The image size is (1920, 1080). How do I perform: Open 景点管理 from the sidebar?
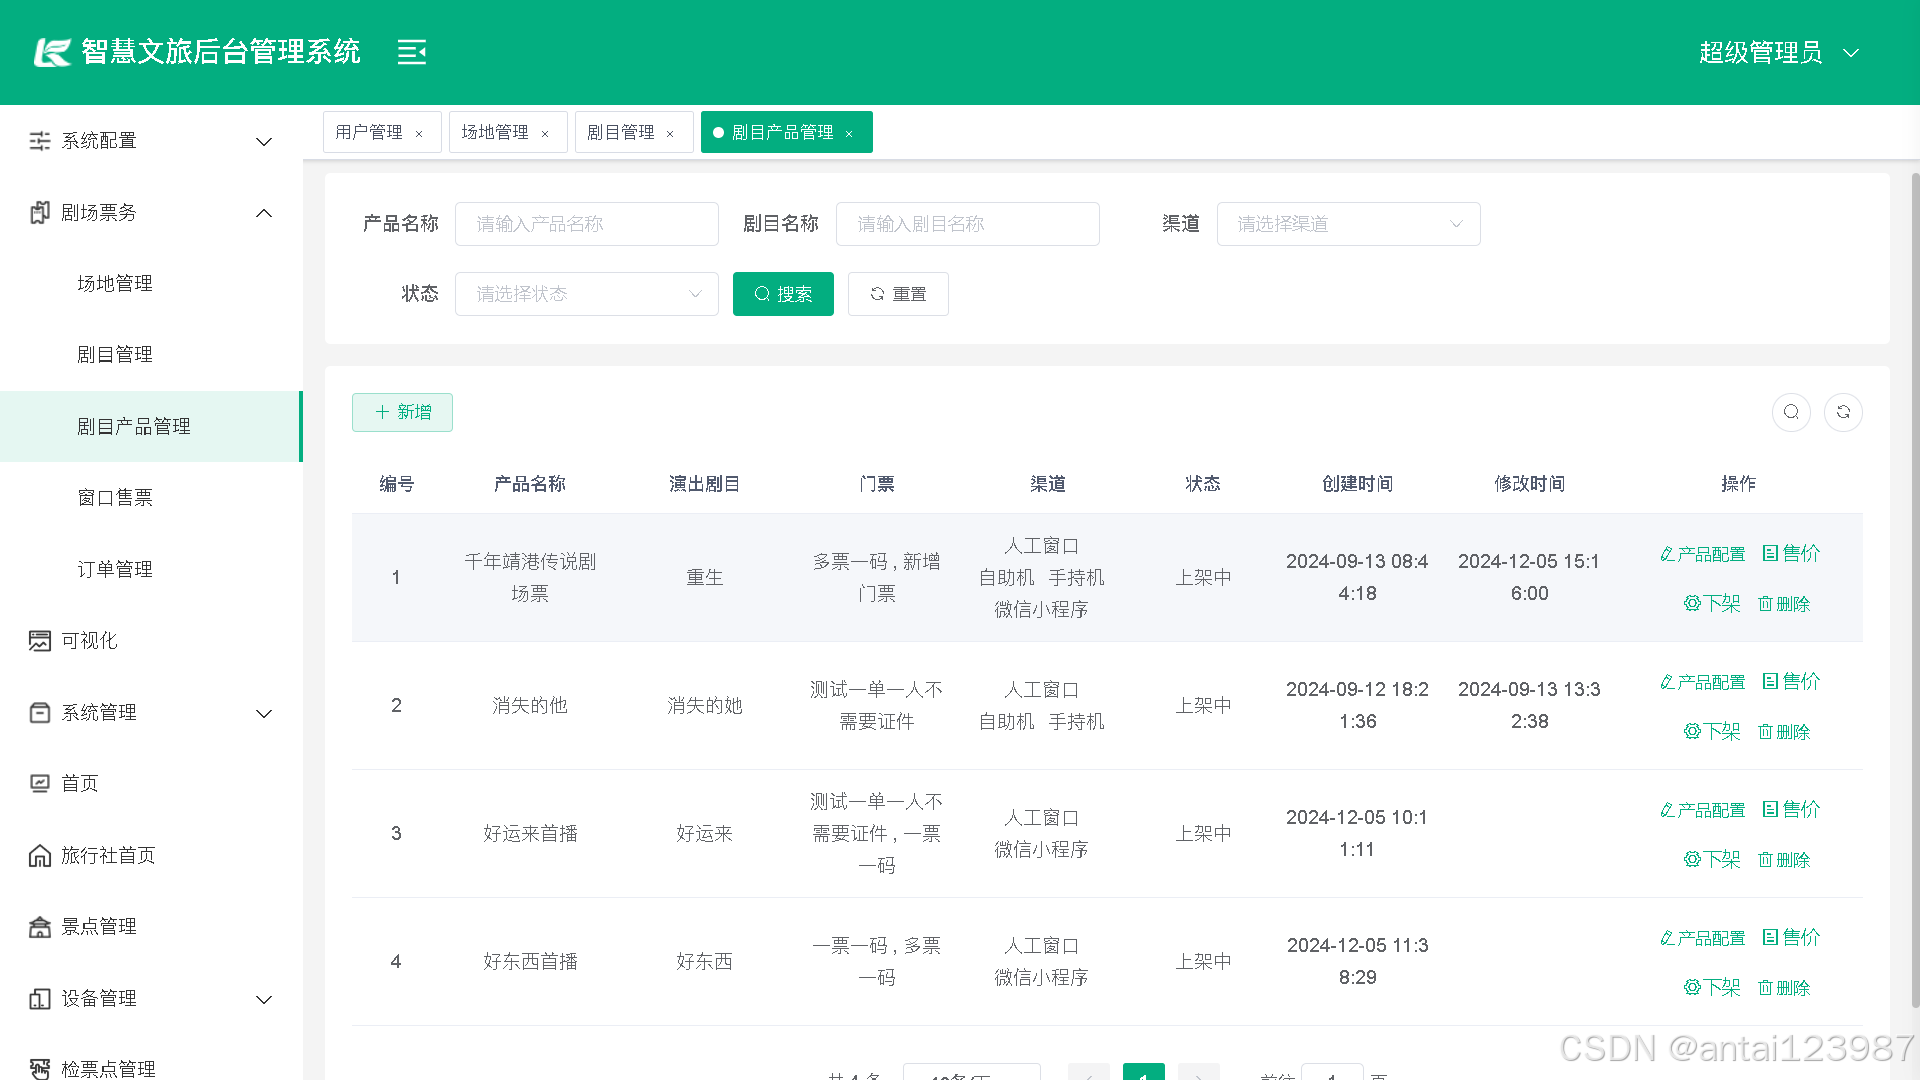99,926
